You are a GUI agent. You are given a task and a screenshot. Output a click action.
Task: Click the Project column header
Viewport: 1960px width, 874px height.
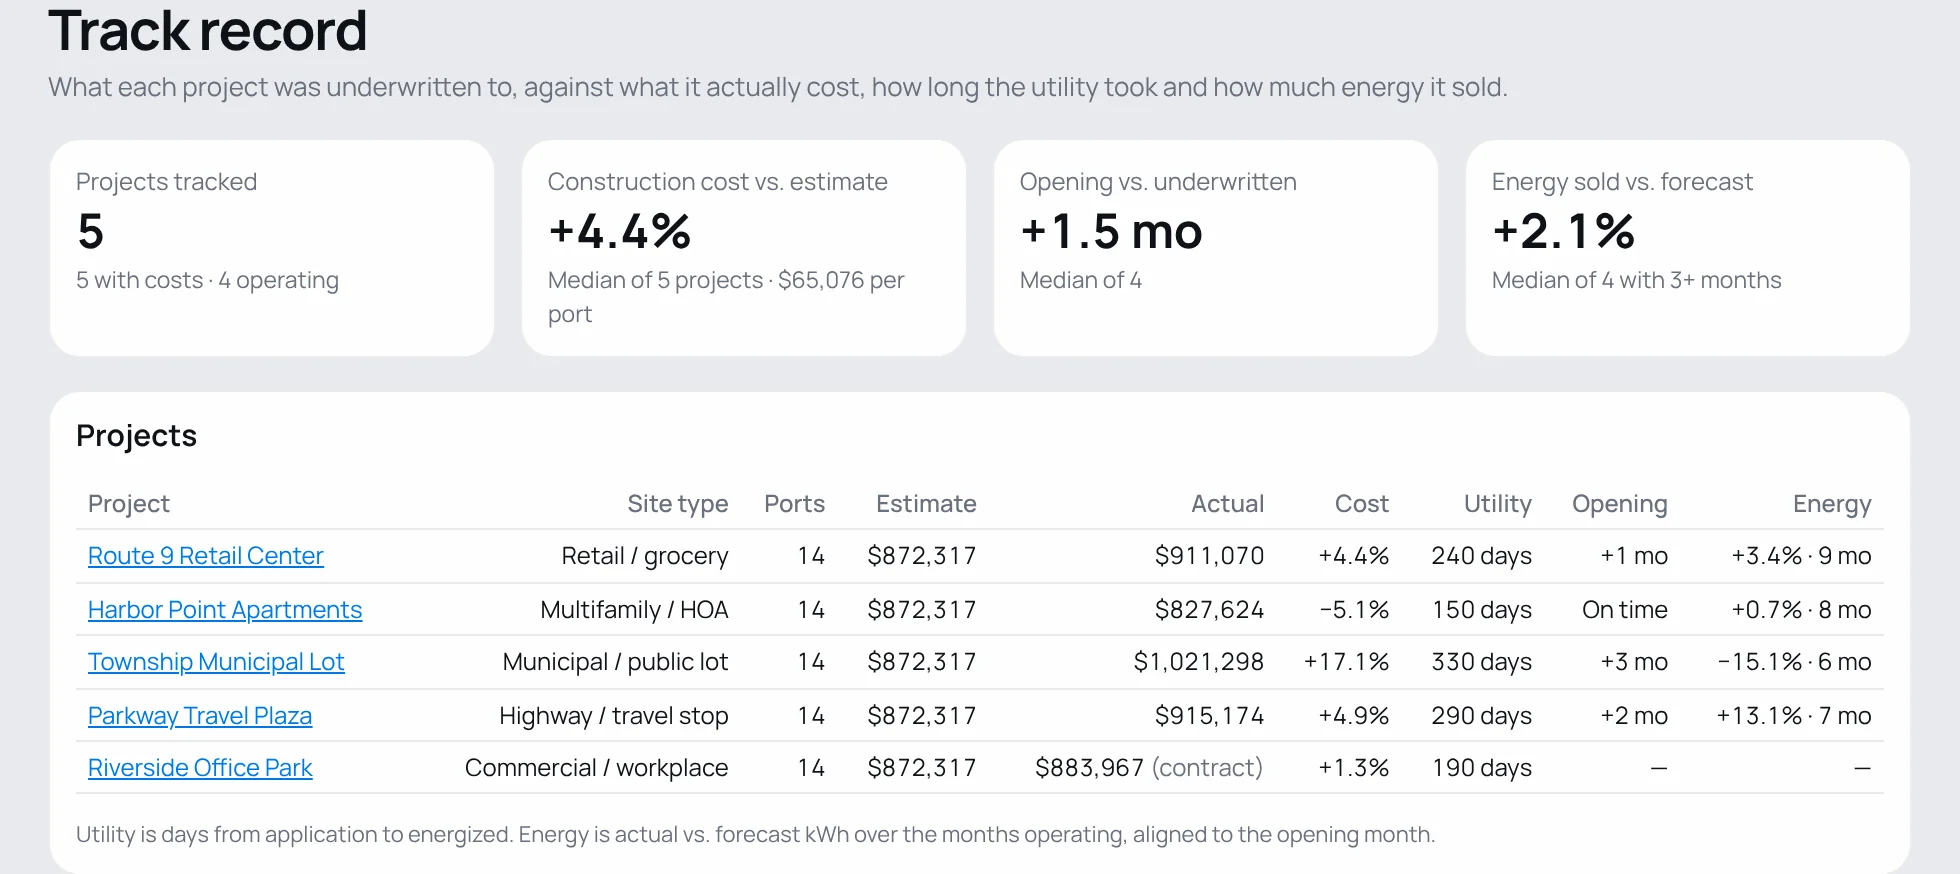point(129,504)
